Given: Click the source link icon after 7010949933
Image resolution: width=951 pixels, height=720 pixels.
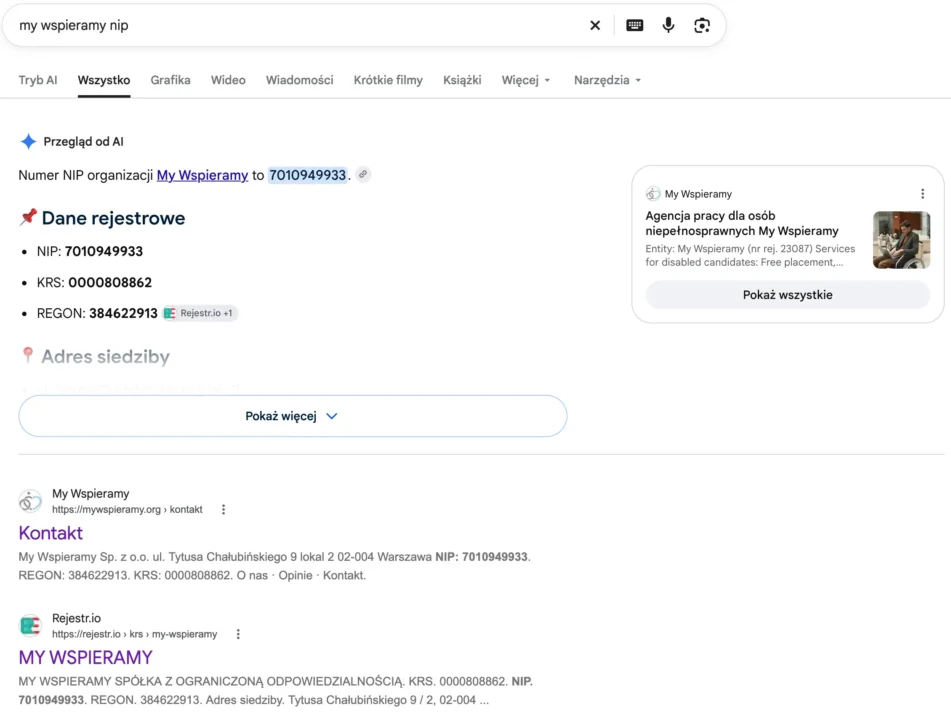Looking at the screenshot, I should [x=363, y=175].
